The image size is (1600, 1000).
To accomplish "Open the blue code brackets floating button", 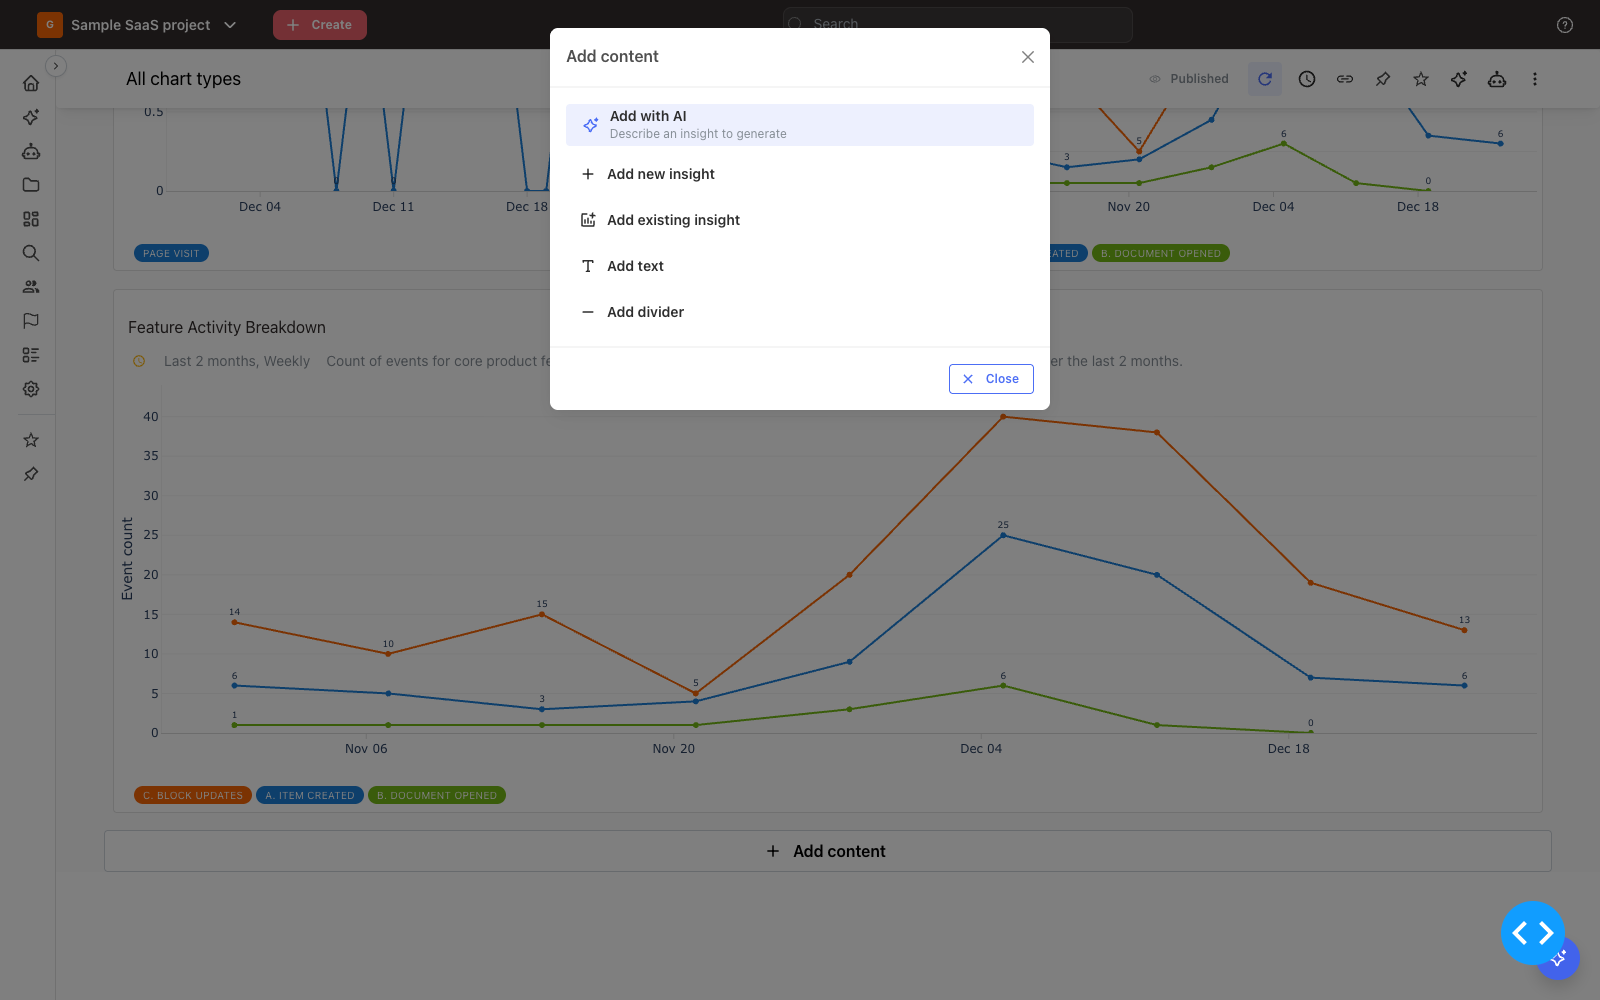I will [1533, 933].
